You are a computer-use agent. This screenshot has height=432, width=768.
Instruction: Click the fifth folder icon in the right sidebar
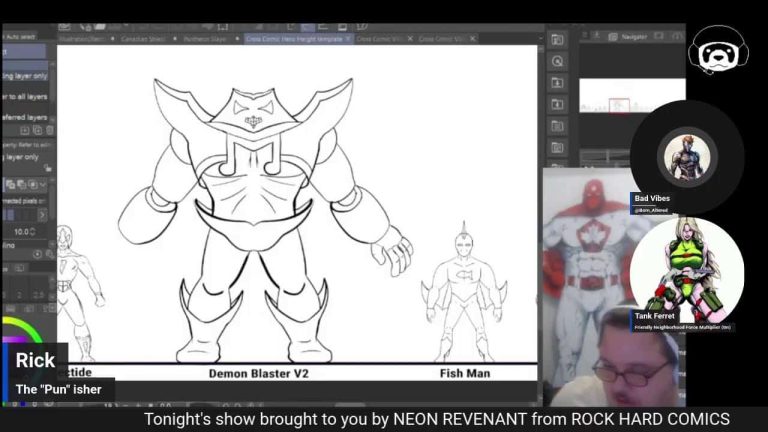557,124
